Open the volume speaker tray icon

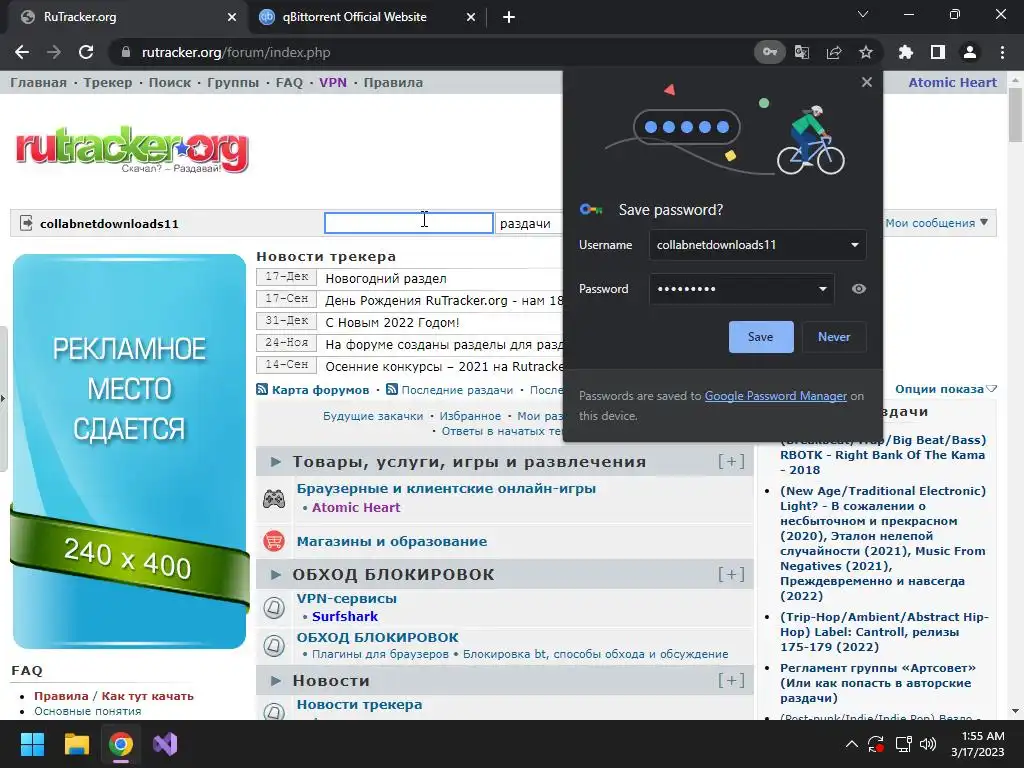928,744
